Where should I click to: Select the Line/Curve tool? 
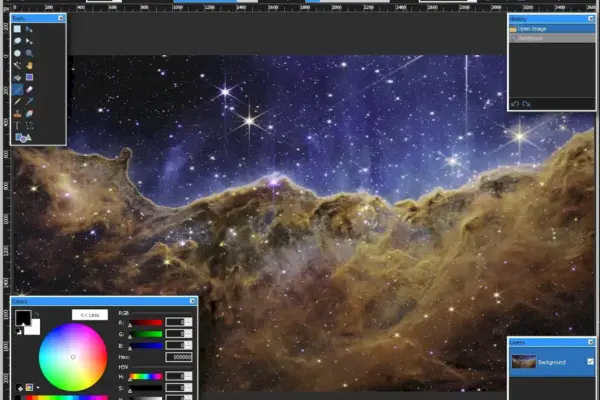[29, 126]
